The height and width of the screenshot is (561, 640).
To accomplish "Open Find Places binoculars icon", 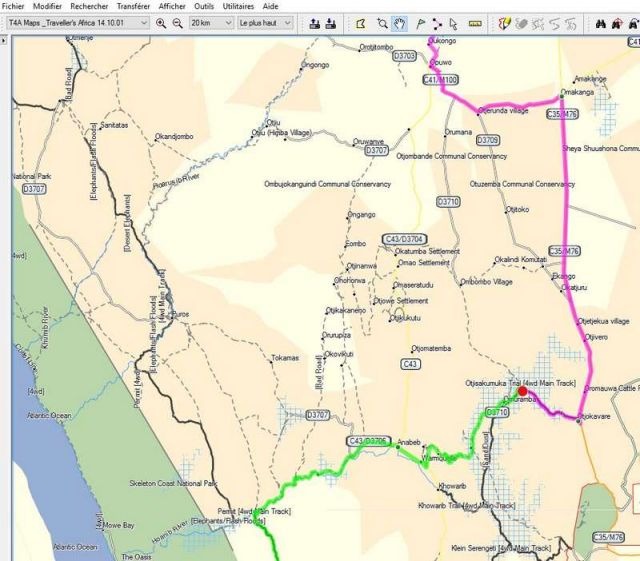I will (x=600, y=24).
